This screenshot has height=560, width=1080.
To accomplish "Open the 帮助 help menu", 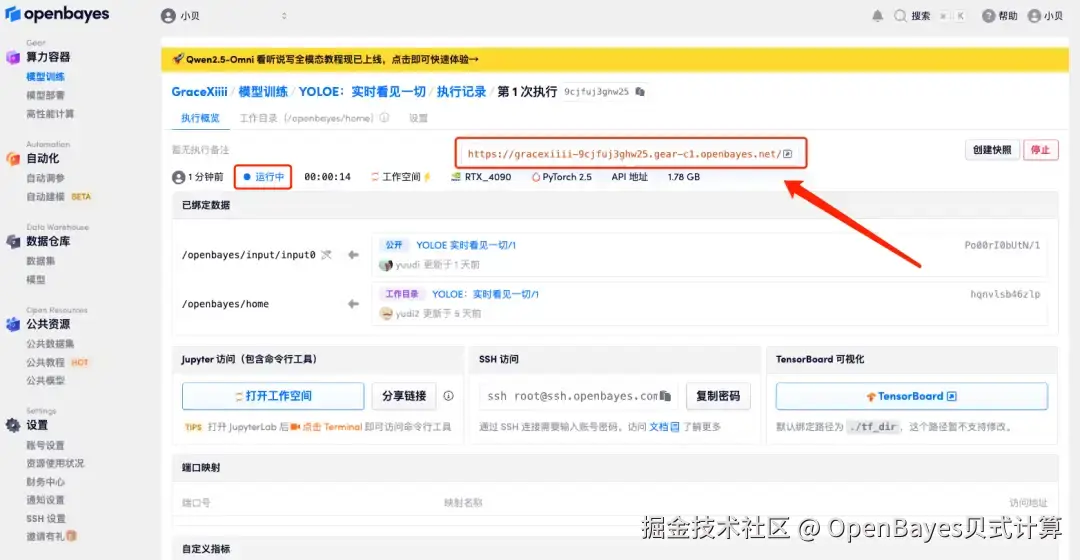I will click(1000, 16).
